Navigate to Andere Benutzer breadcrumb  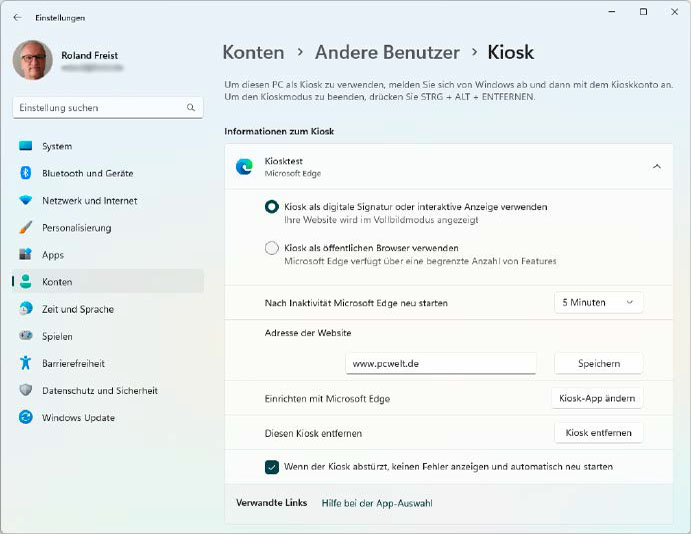pyautogui.click(x=387, y=52)
